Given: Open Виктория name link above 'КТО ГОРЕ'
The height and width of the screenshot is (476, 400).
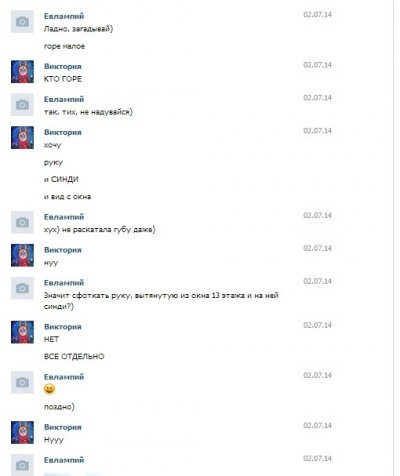Looking at the screenshot, I should coord(63,66).
